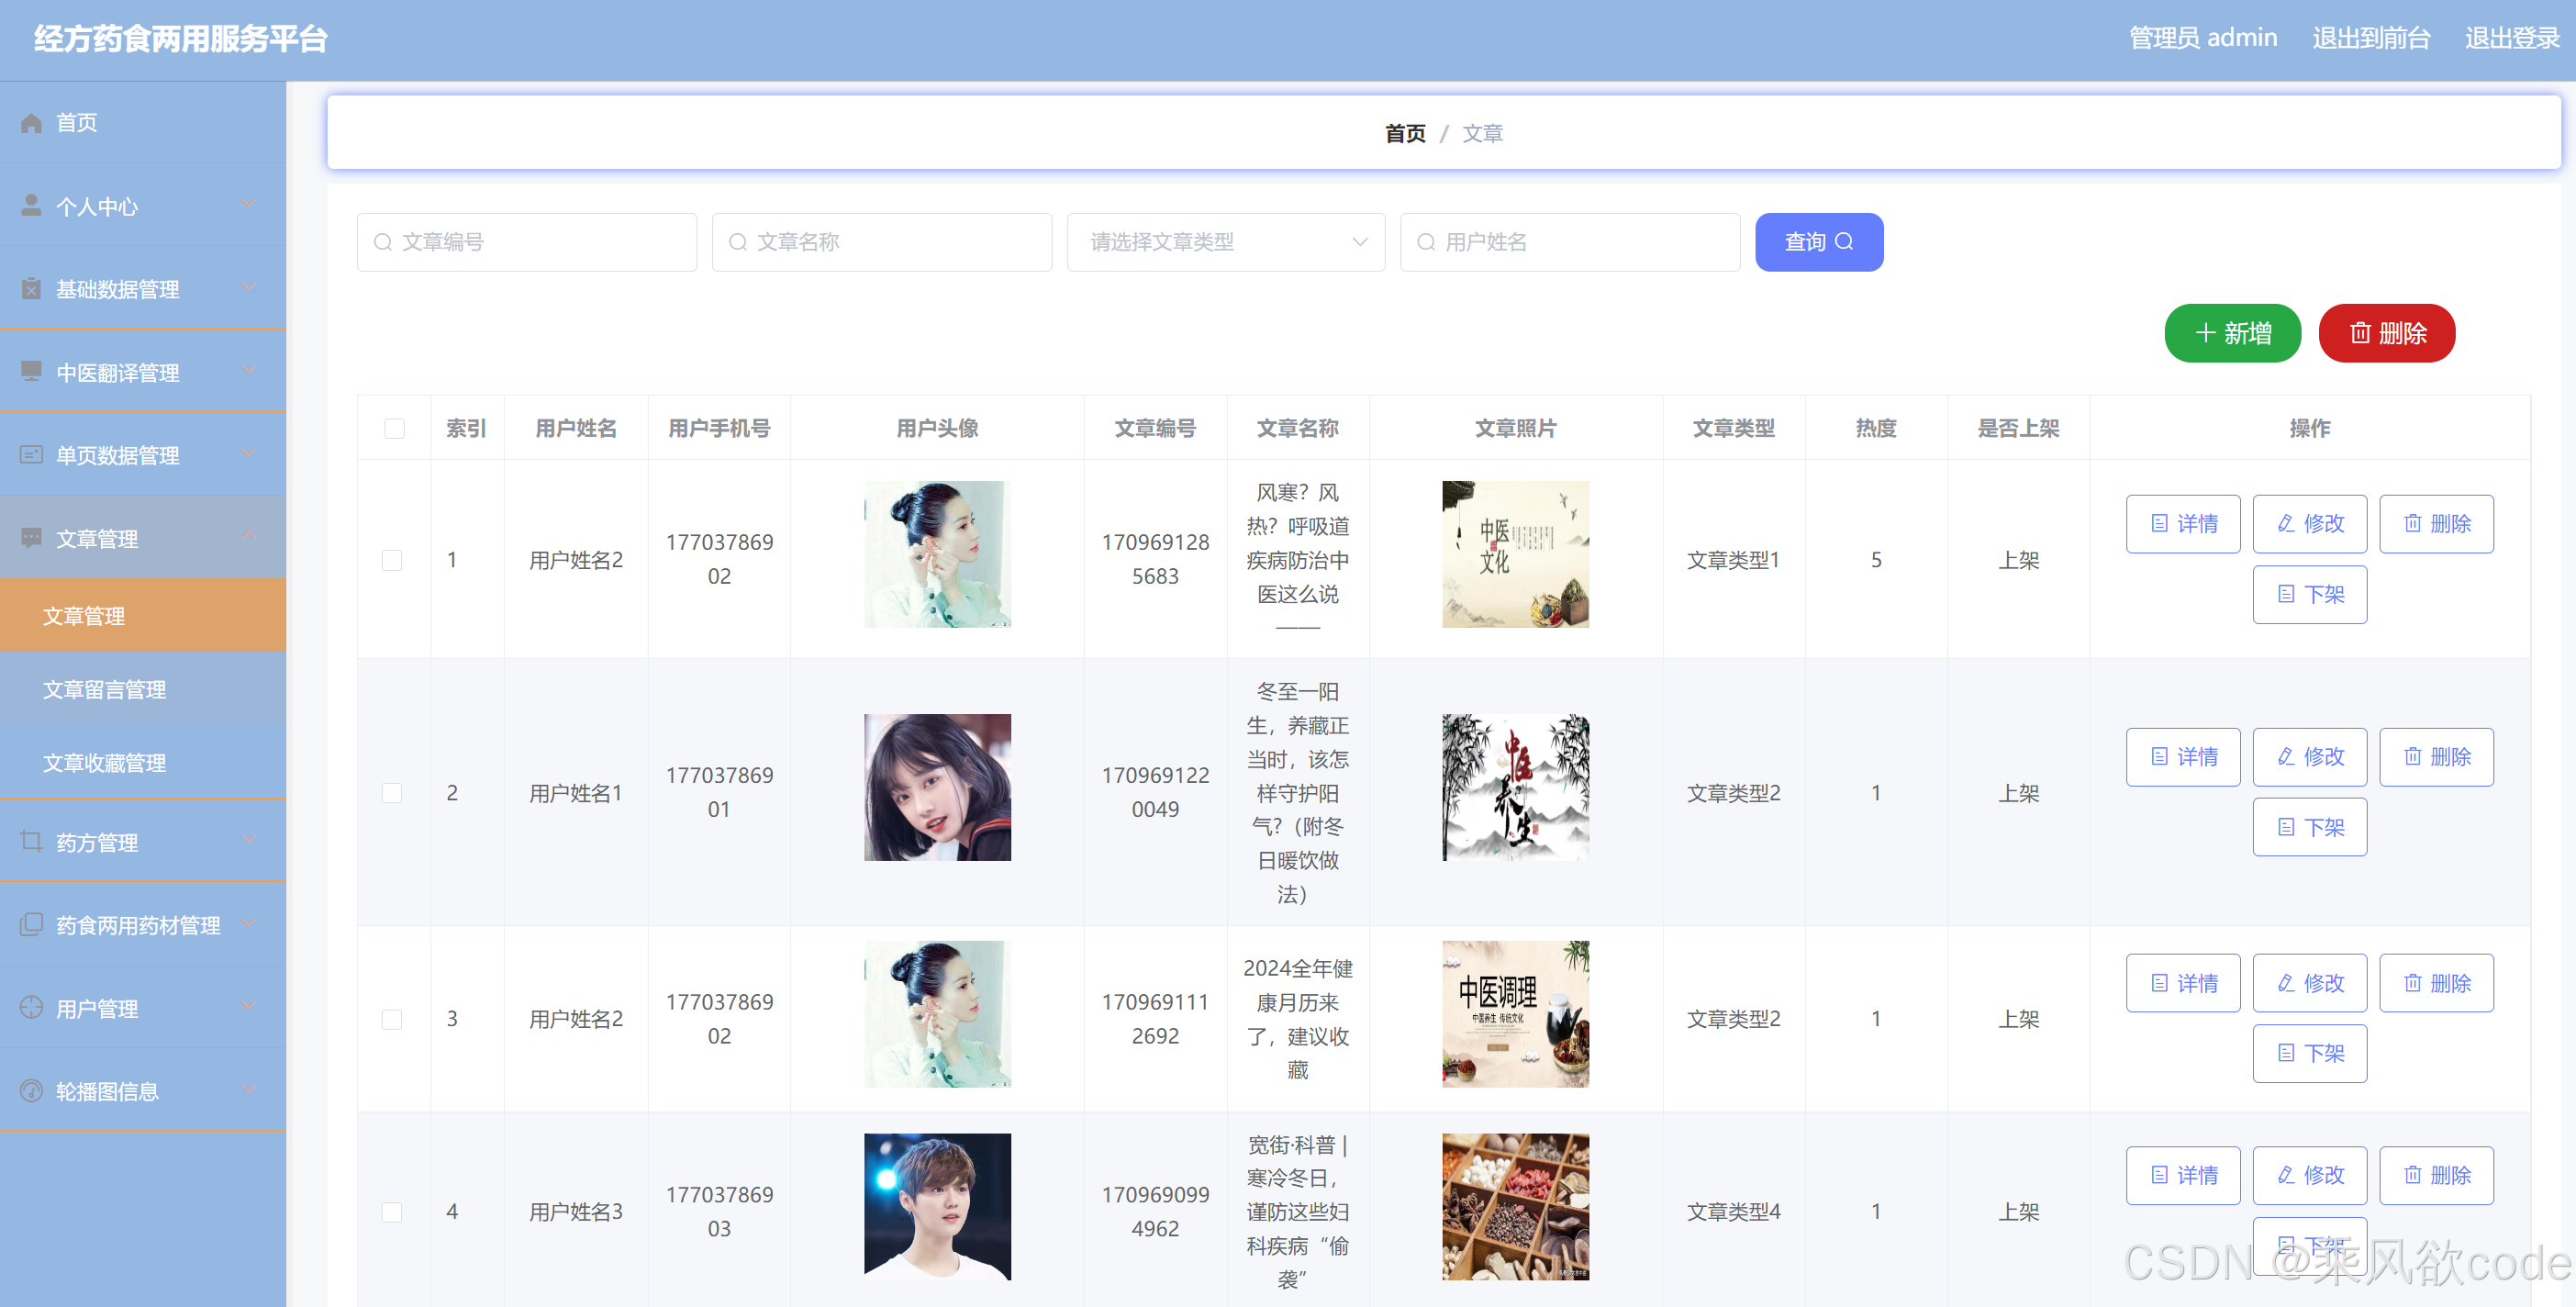Image resolution: width=2576 pixels, height=1307 pixels.
Task: Click the 中医文化 article photo thumbnail
Action: click(x=1514, y=554)
